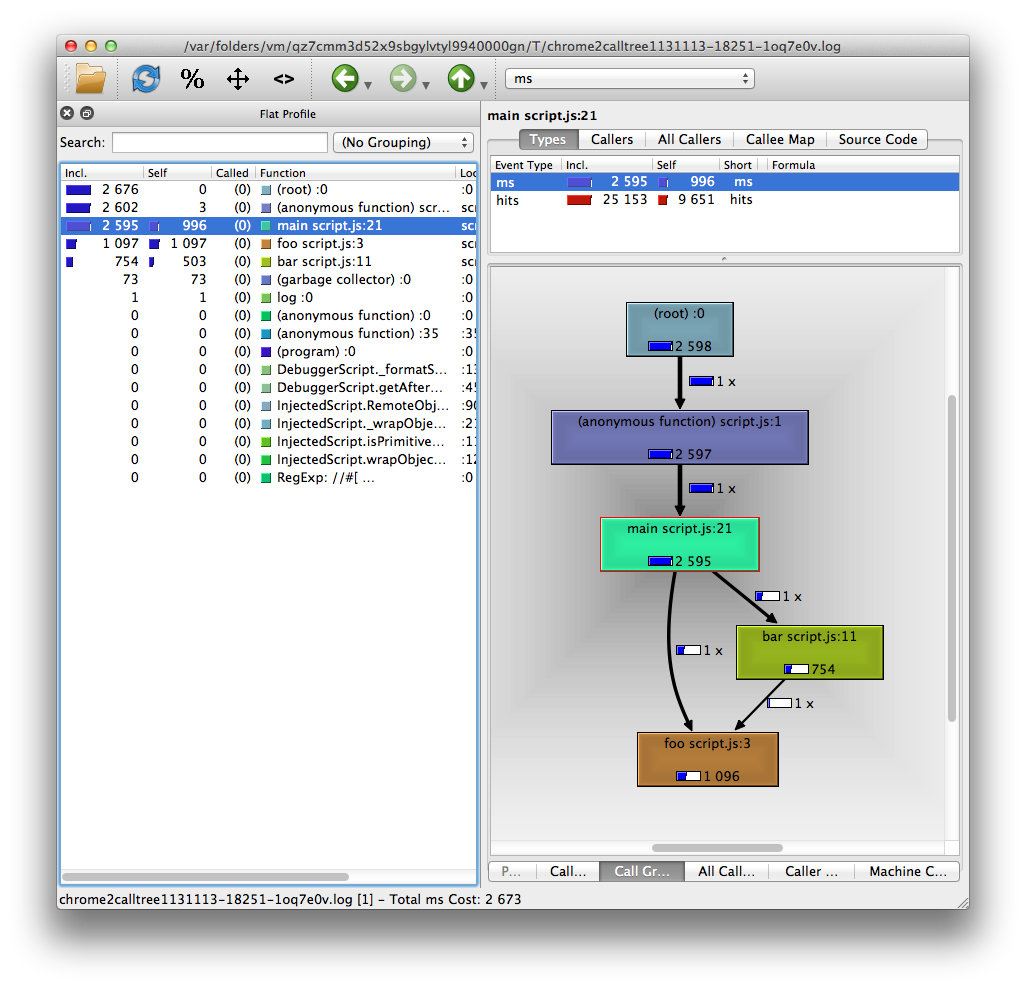Select the RegExp row in profile list
This screenshot has height=988, width=1026.
[x=268, y=478]
